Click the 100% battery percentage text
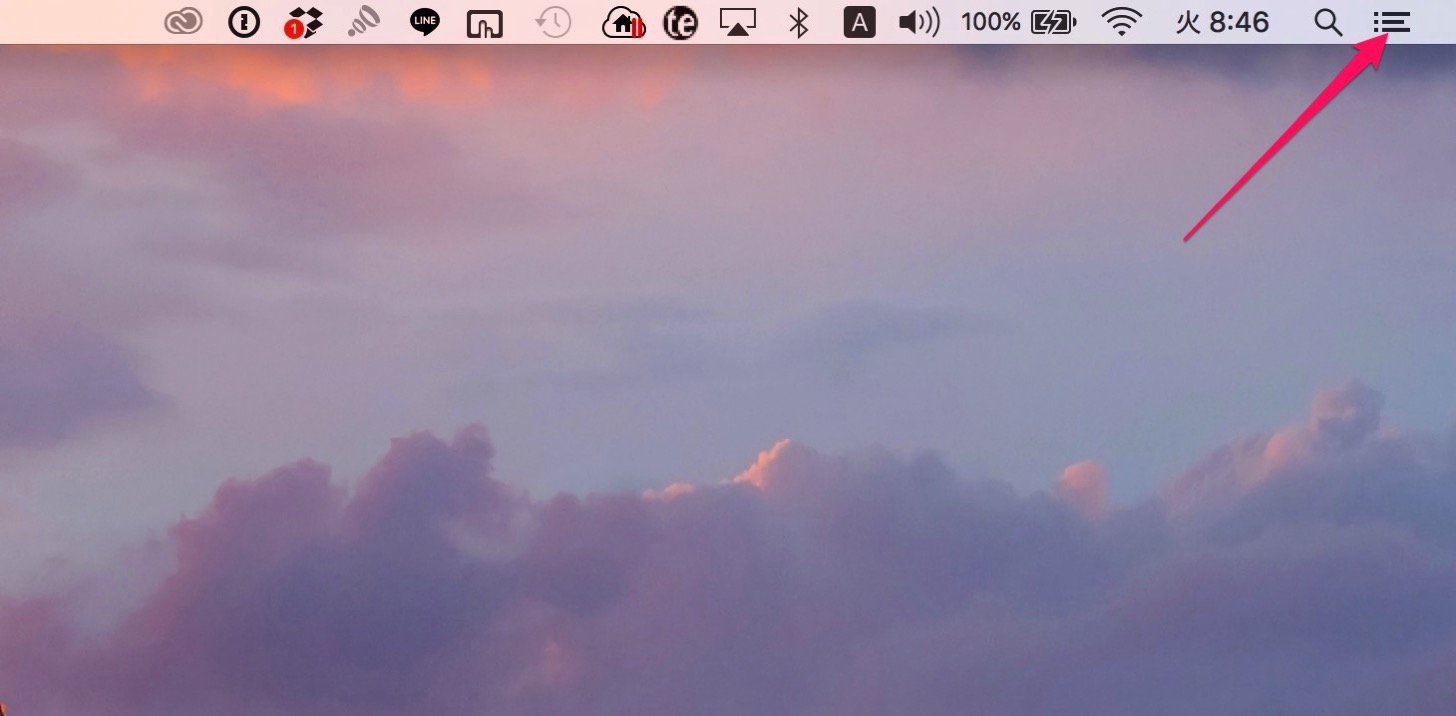The width and height of the screenshot is (1456, 716). pos(990,22)
